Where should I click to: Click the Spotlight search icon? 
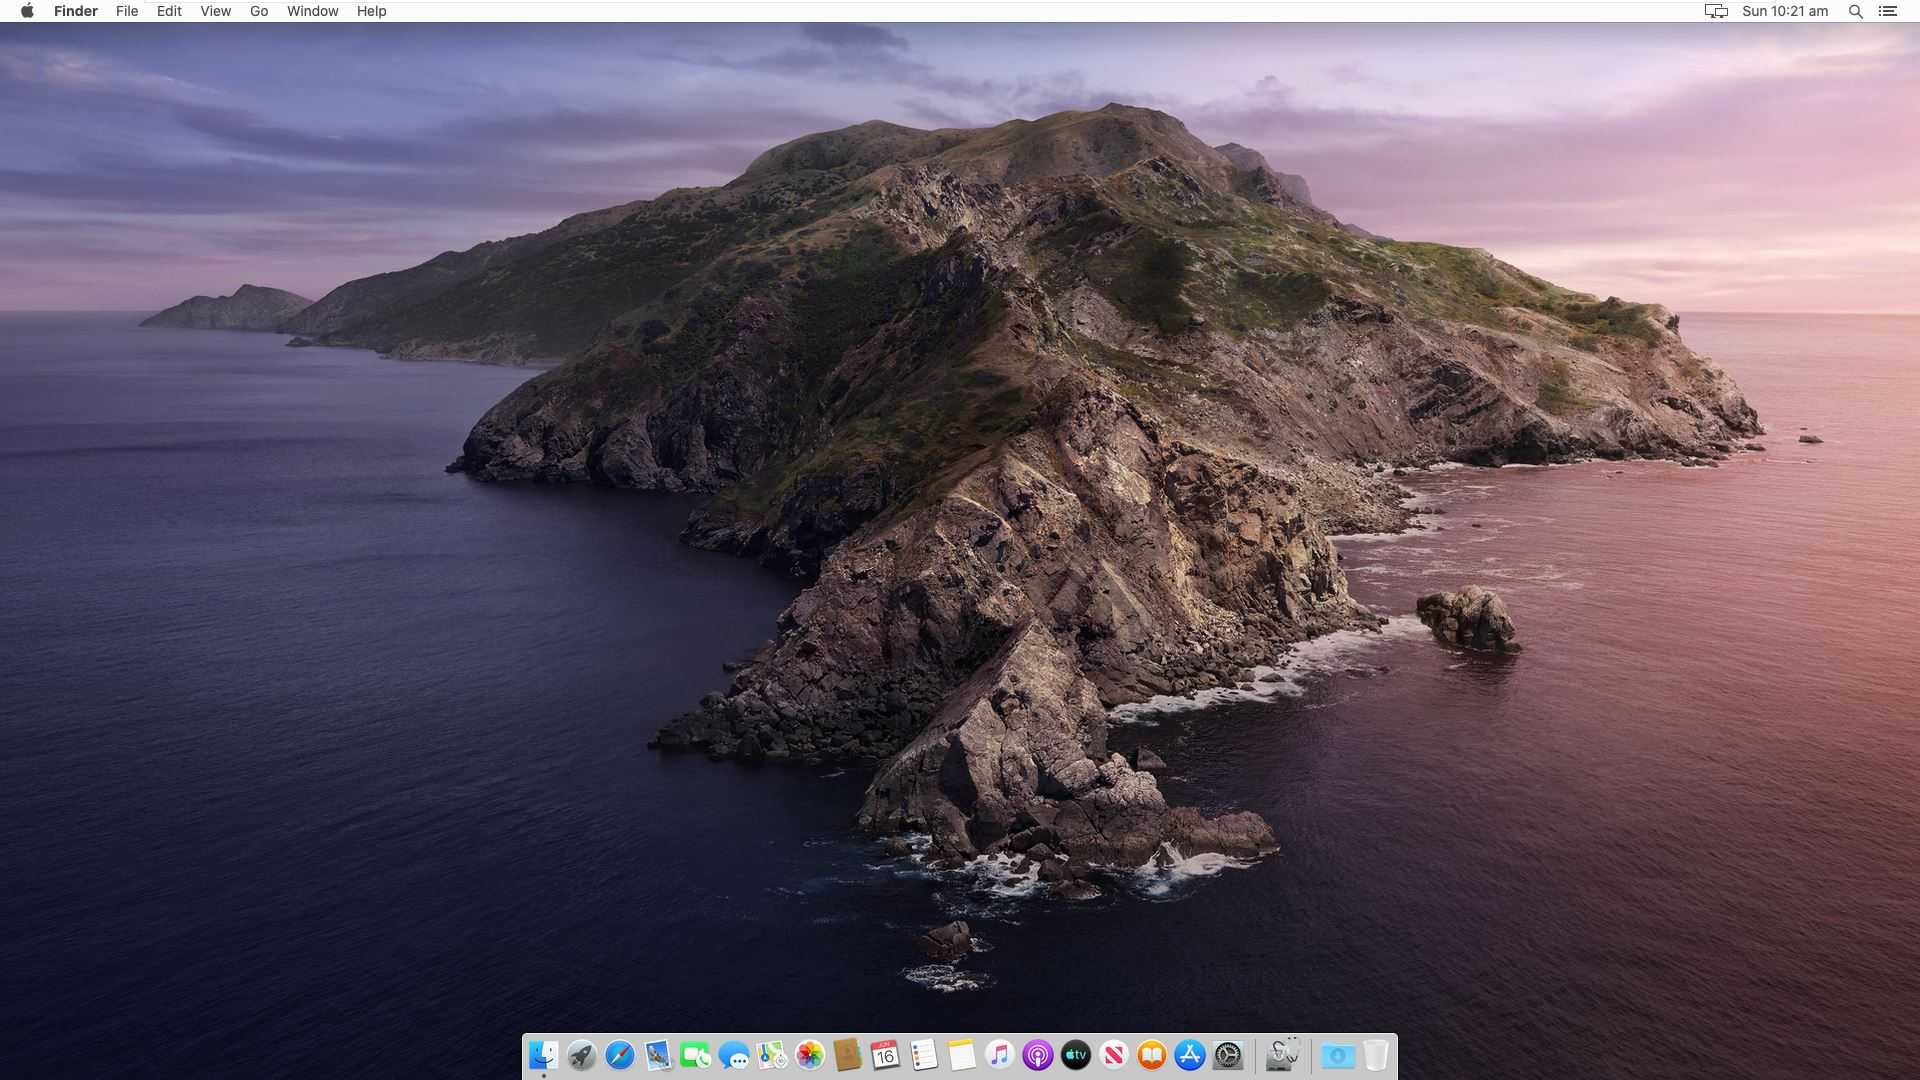pos(1855,11)
